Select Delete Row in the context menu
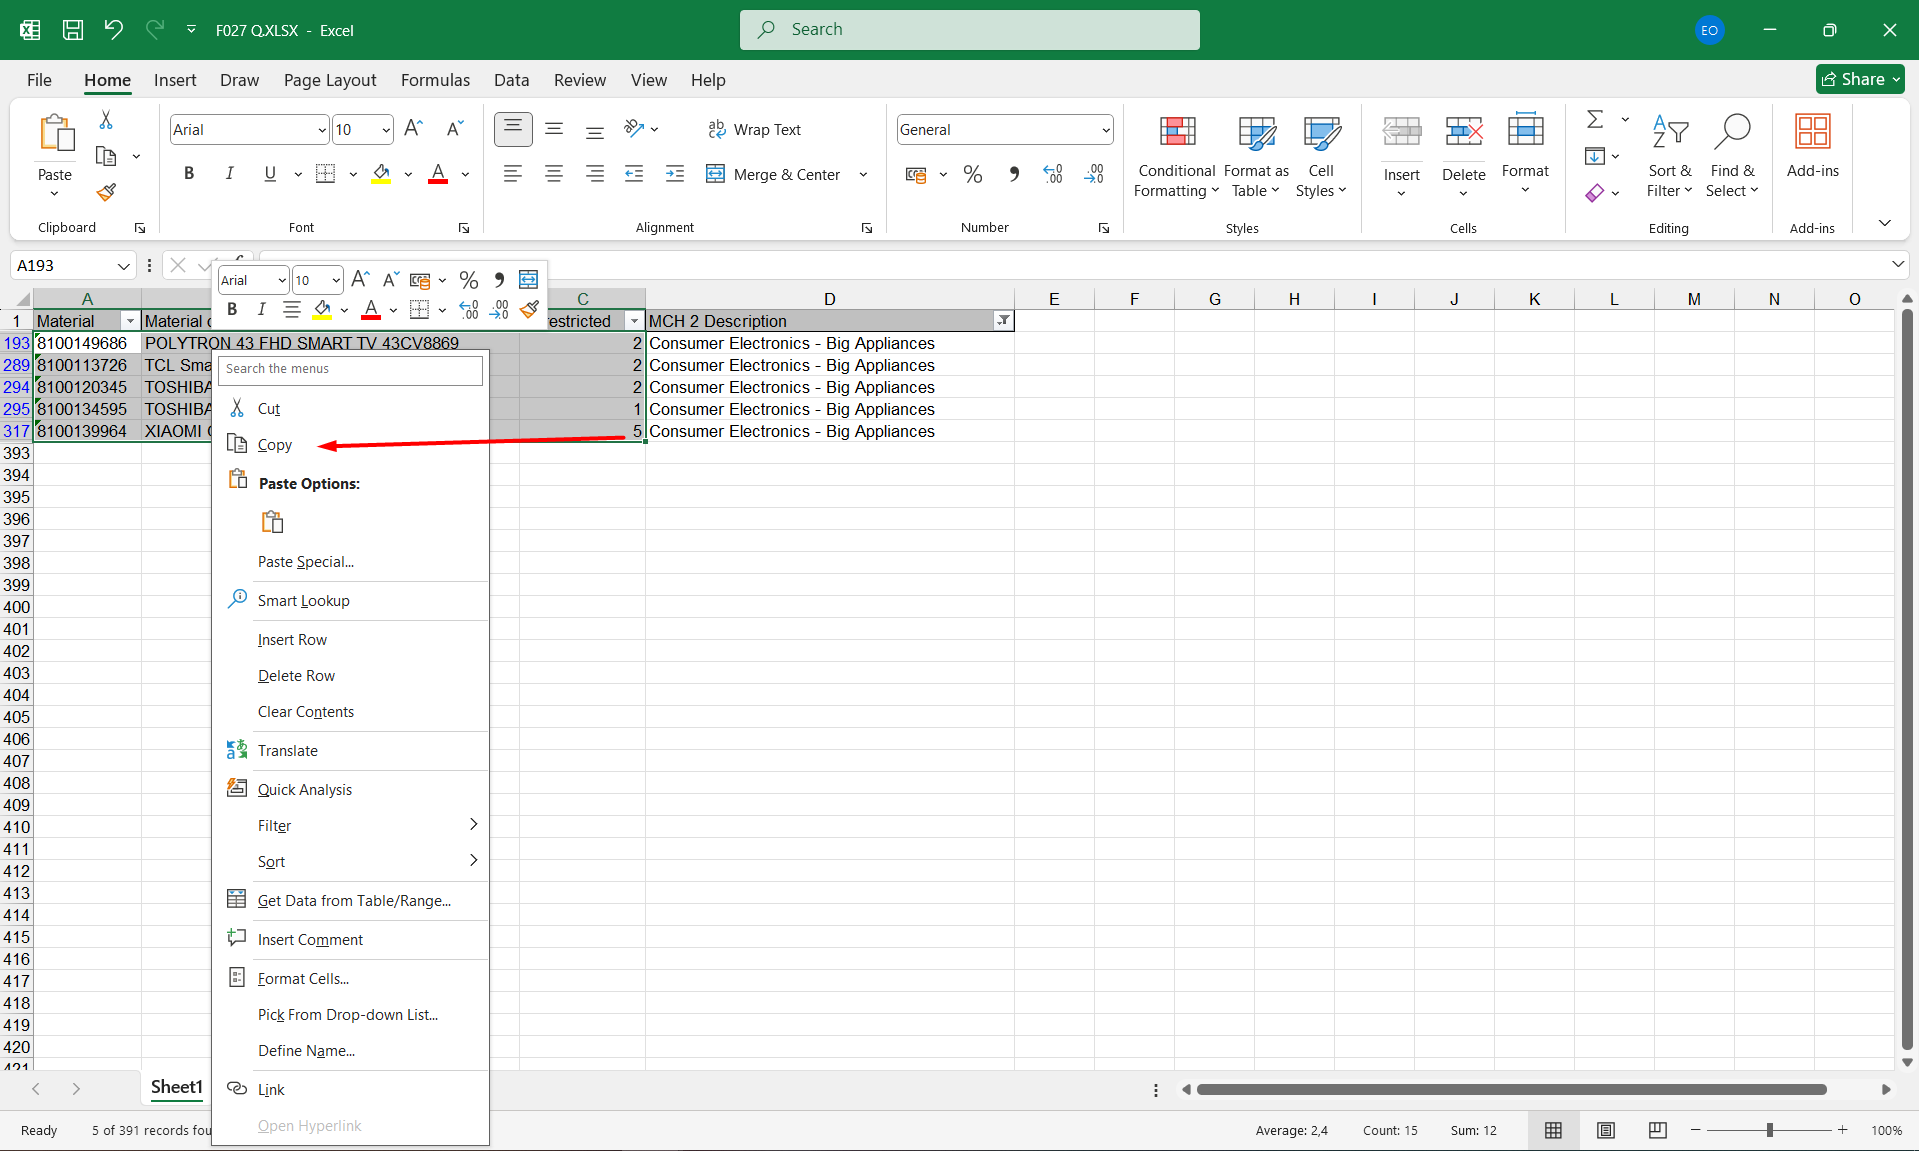The width and height of the screenshot is (1919, 1151). (296, 676)
